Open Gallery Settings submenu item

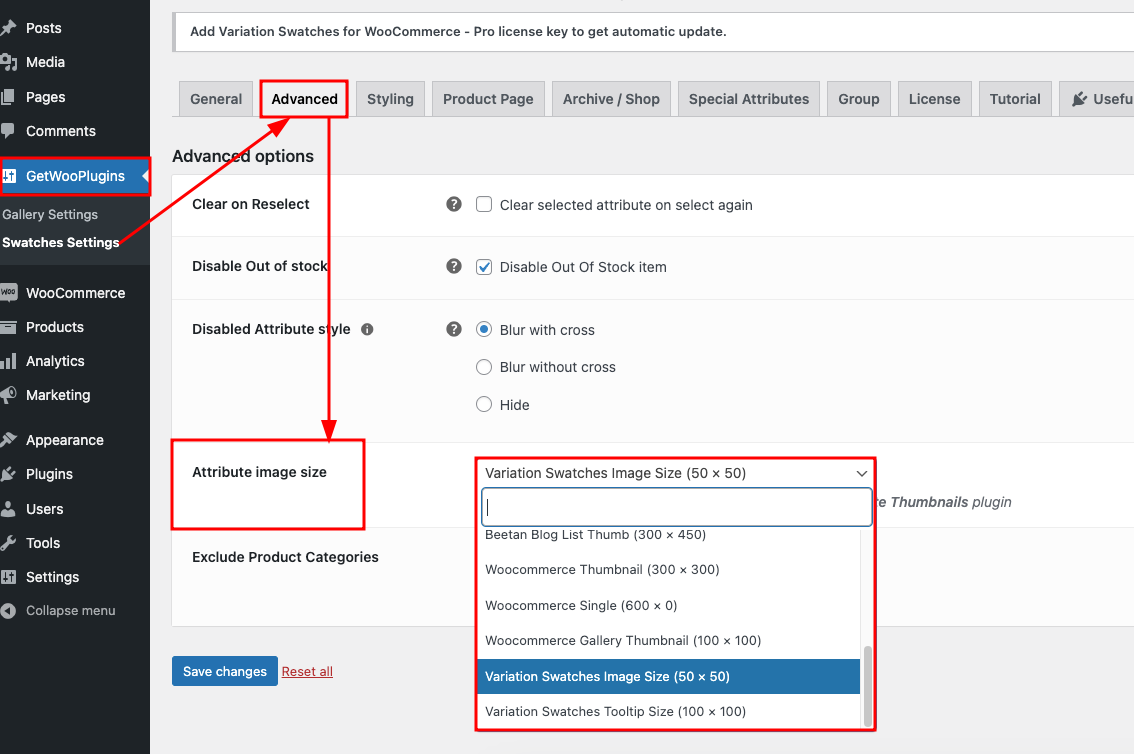click(50, 215)
